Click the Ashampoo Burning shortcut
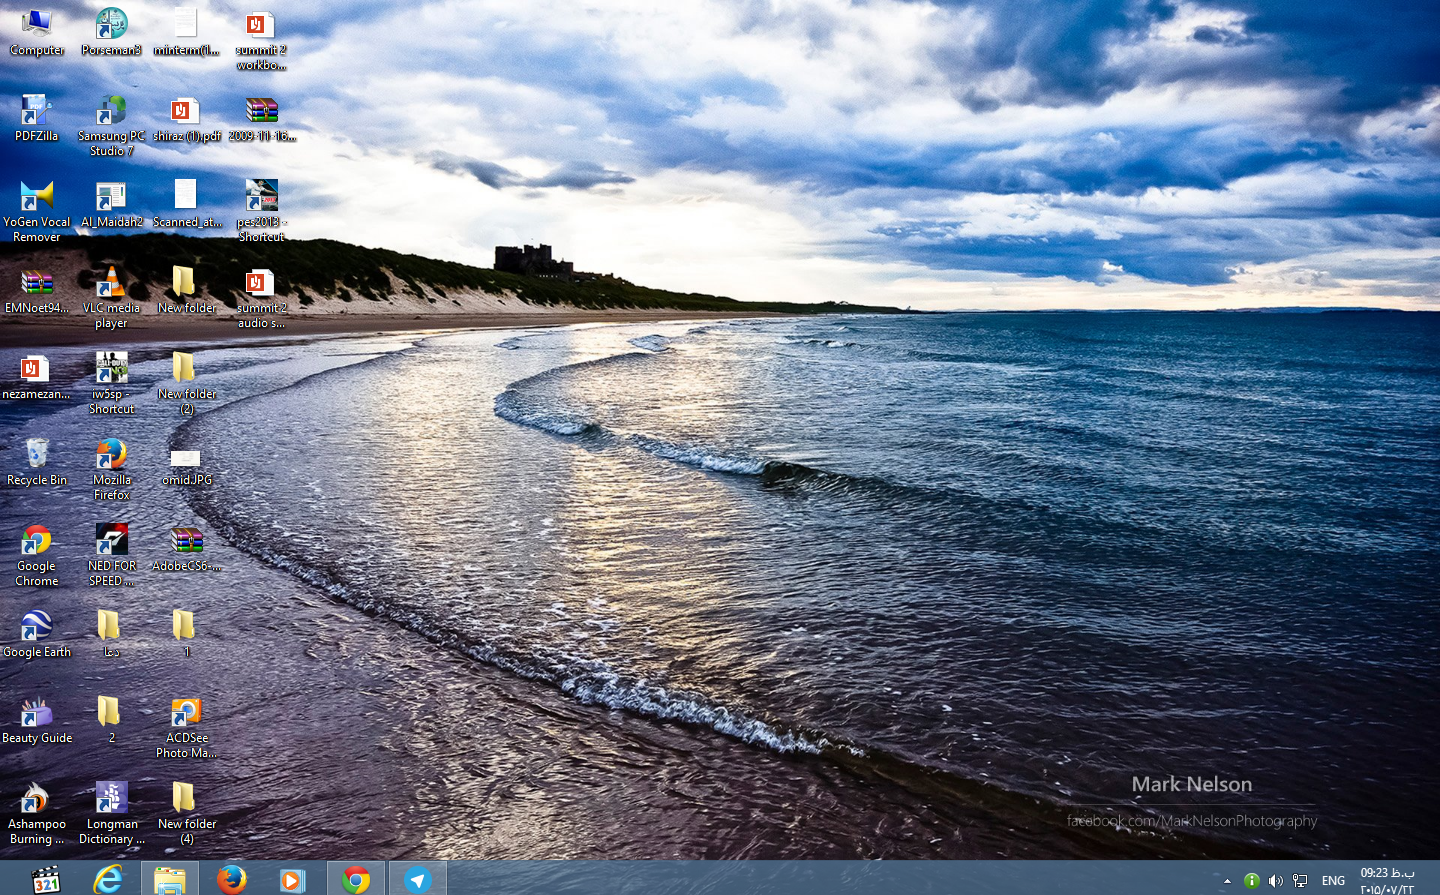The width and height of the screenshot is (1440, 895). [37, 799]
